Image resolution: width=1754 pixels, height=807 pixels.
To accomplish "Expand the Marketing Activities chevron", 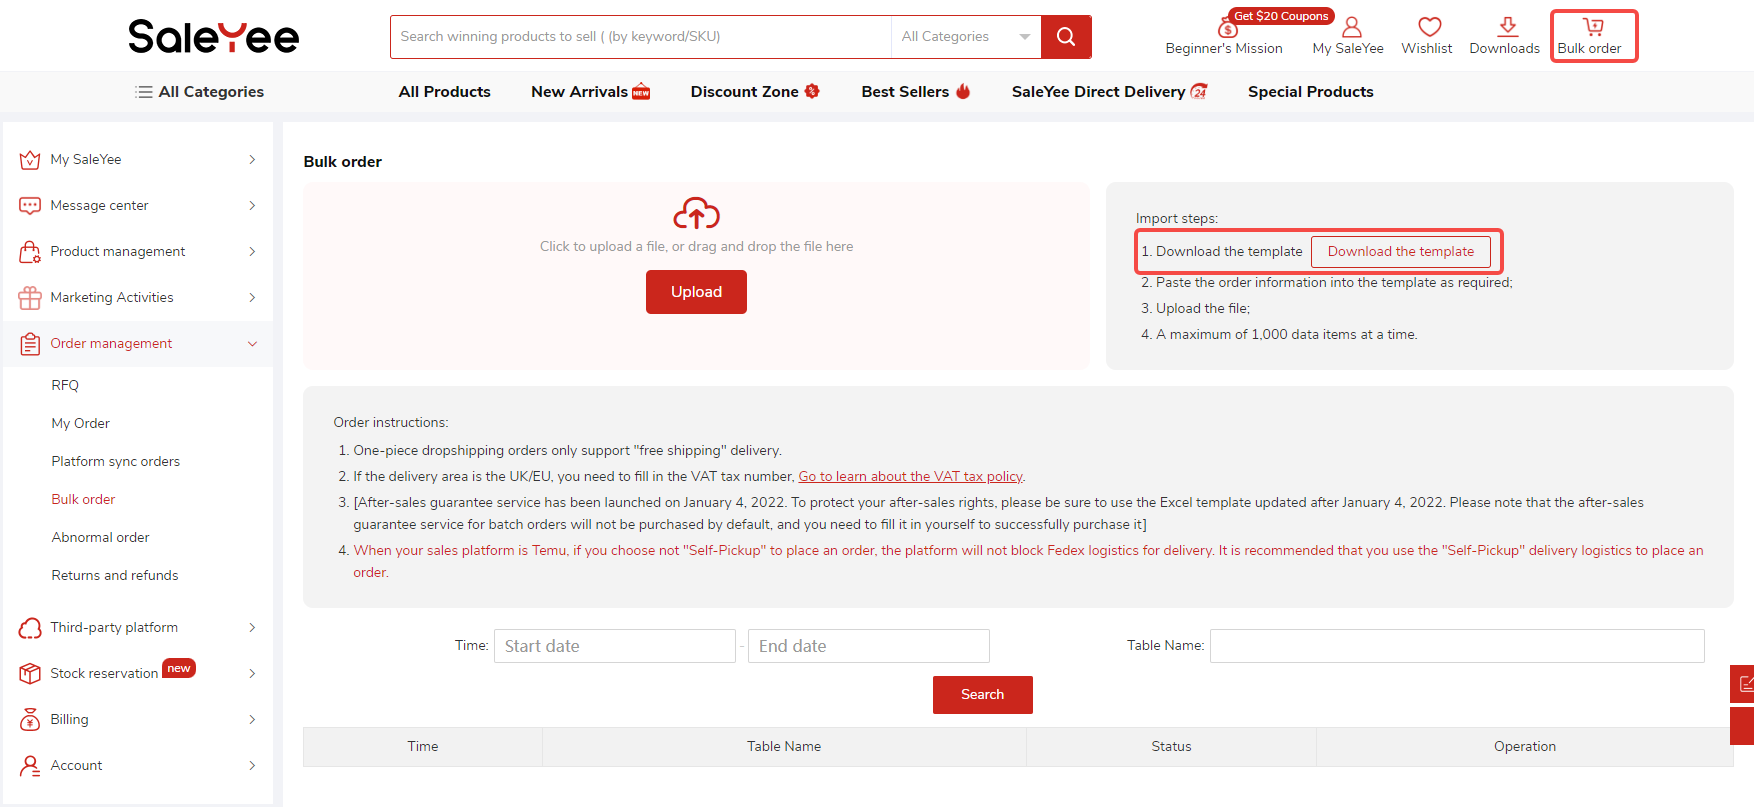I will (252, 298).
